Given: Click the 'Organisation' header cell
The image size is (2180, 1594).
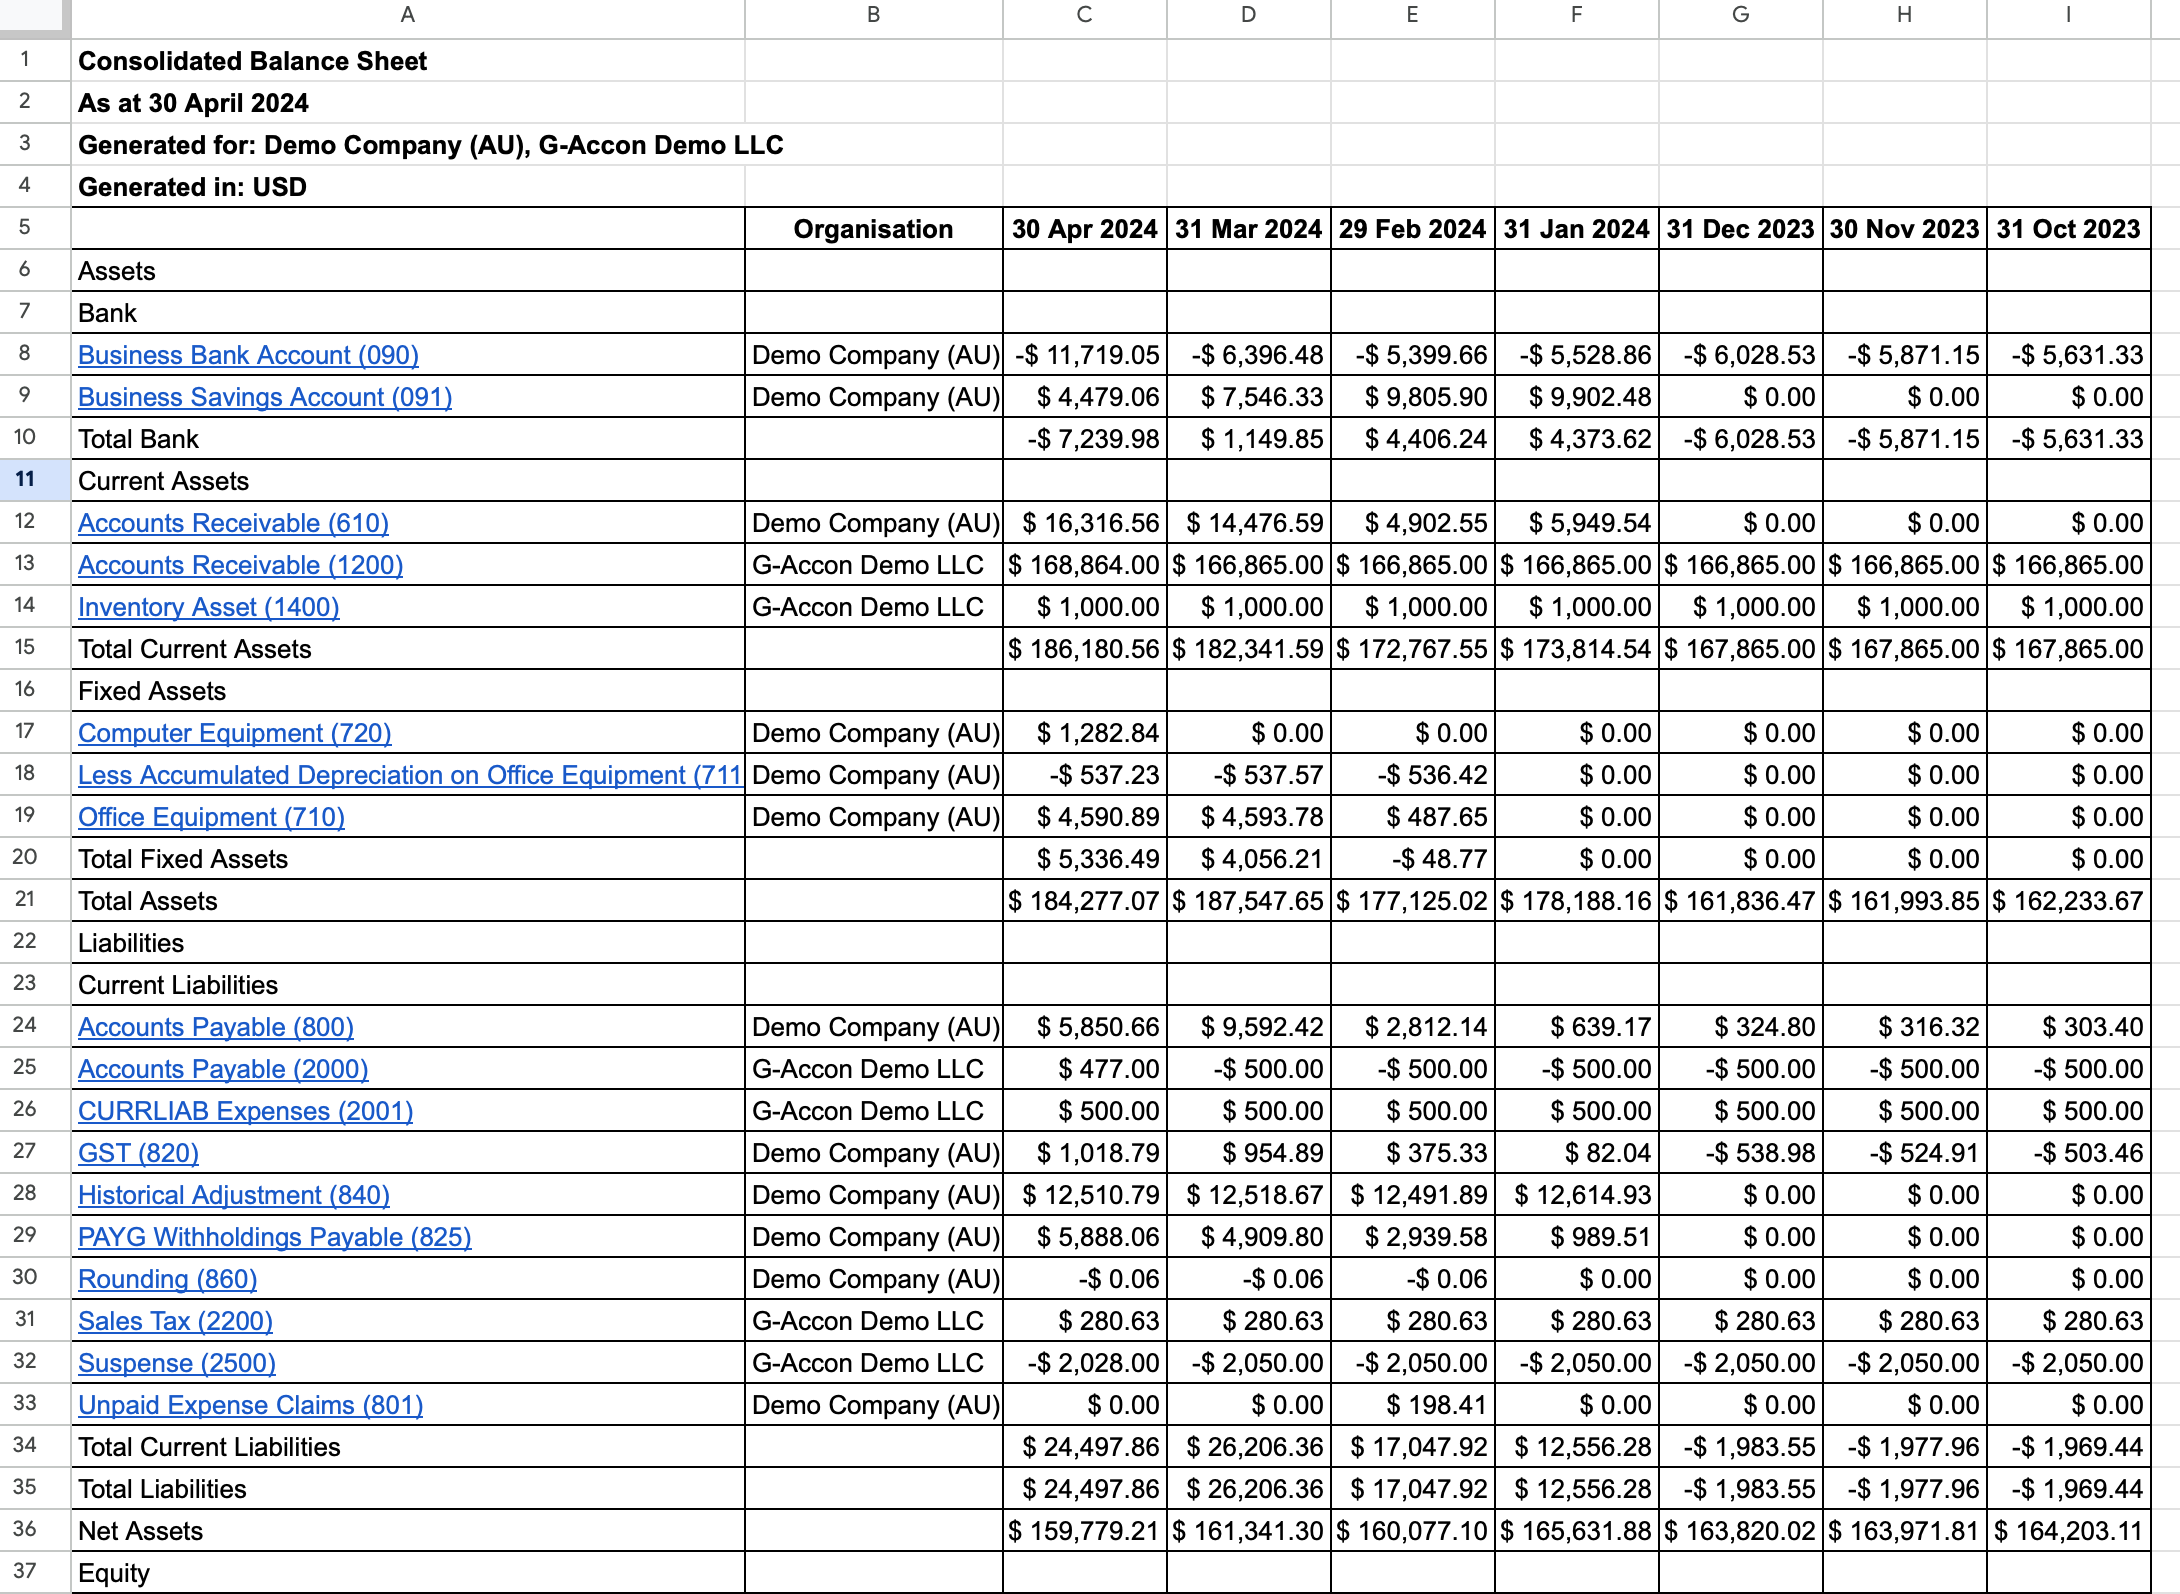Looking at the screenshot, I should 874,229.
